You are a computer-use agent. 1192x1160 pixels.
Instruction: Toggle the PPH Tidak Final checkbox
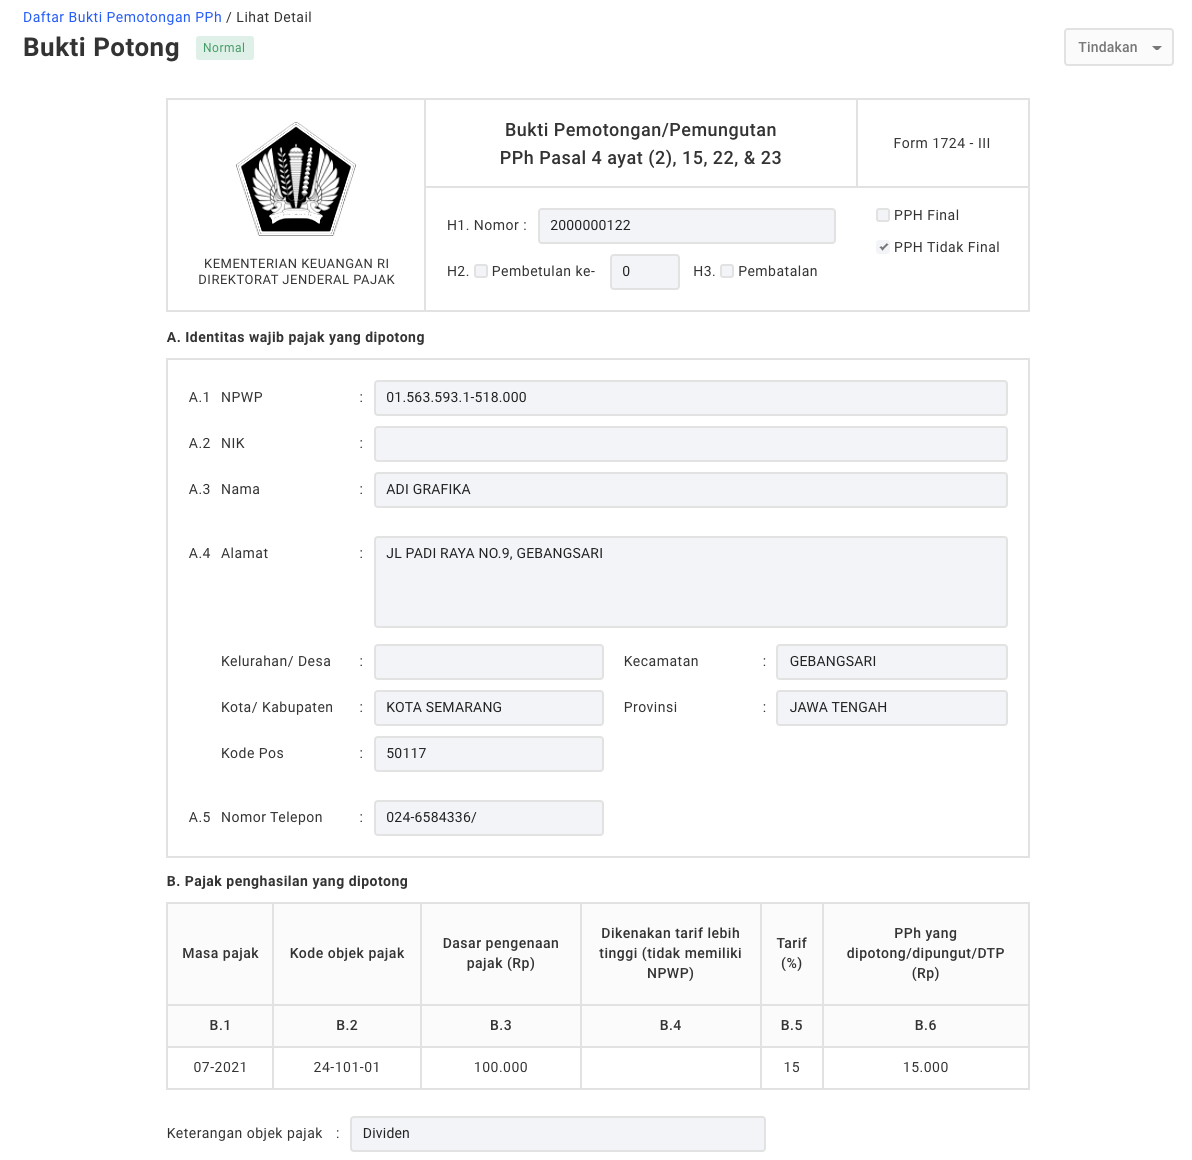pyautogui.click(x=883, y=247)
